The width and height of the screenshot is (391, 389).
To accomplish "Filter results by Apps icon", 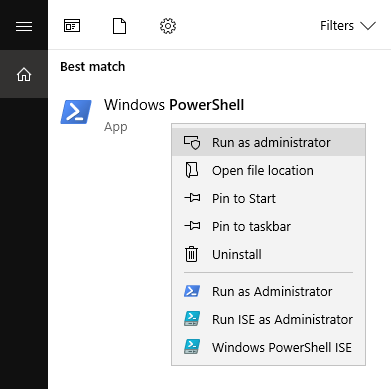I will (72, 26).
